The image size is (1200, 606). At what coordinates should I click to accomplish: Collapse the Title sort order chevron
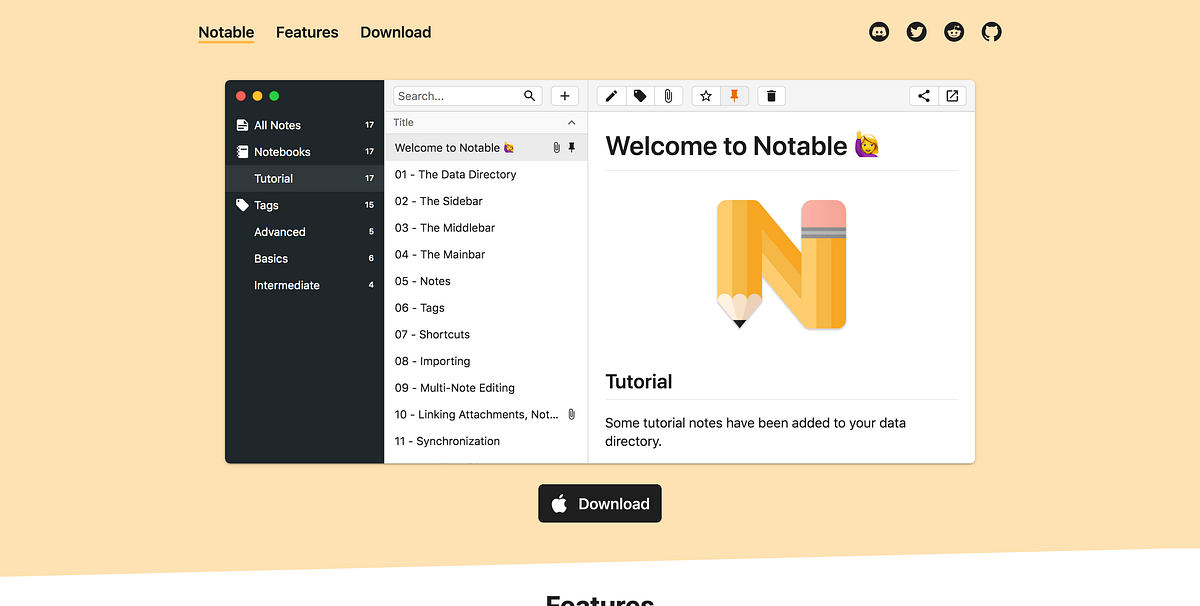point(570,122)
